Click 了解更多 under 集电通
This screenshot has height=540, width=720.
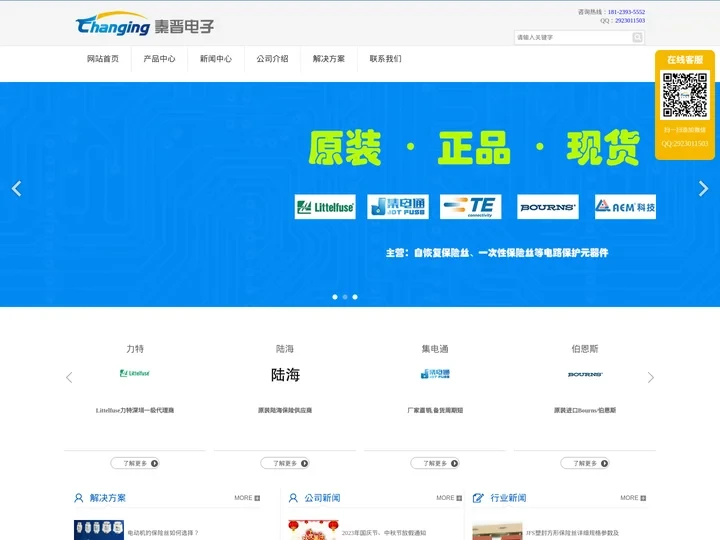tap(435, 463)
